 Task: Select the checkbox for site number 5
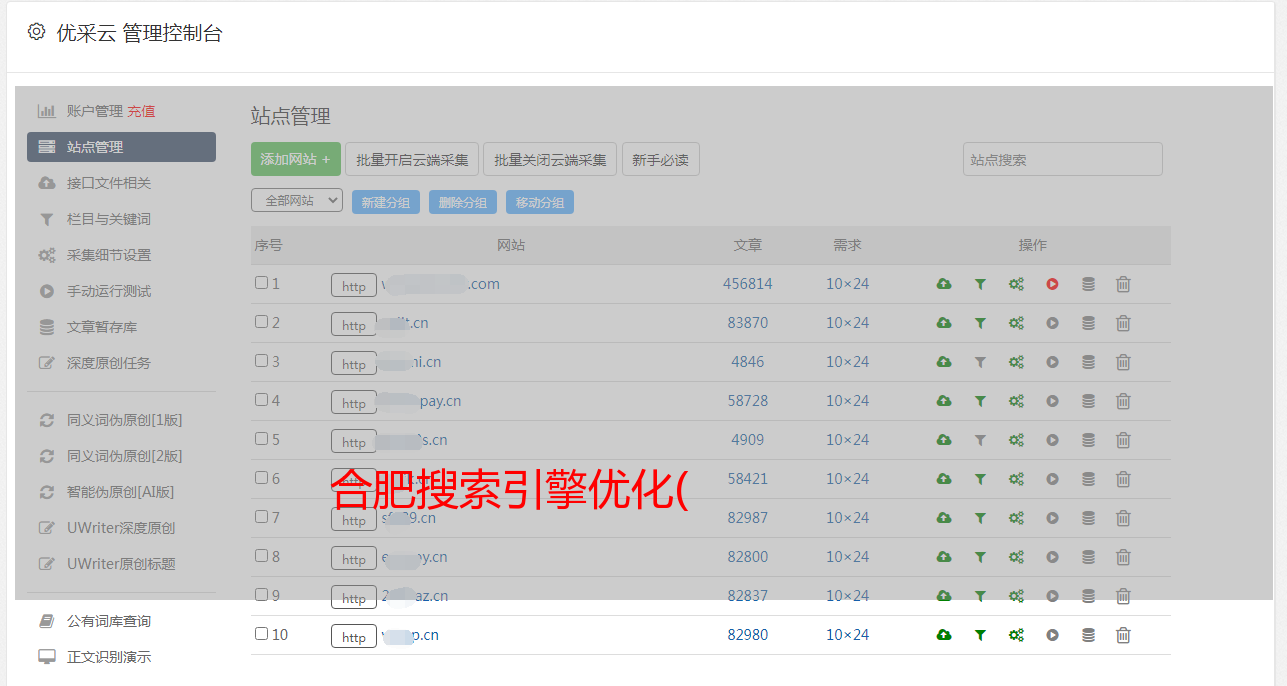(262, 439)
